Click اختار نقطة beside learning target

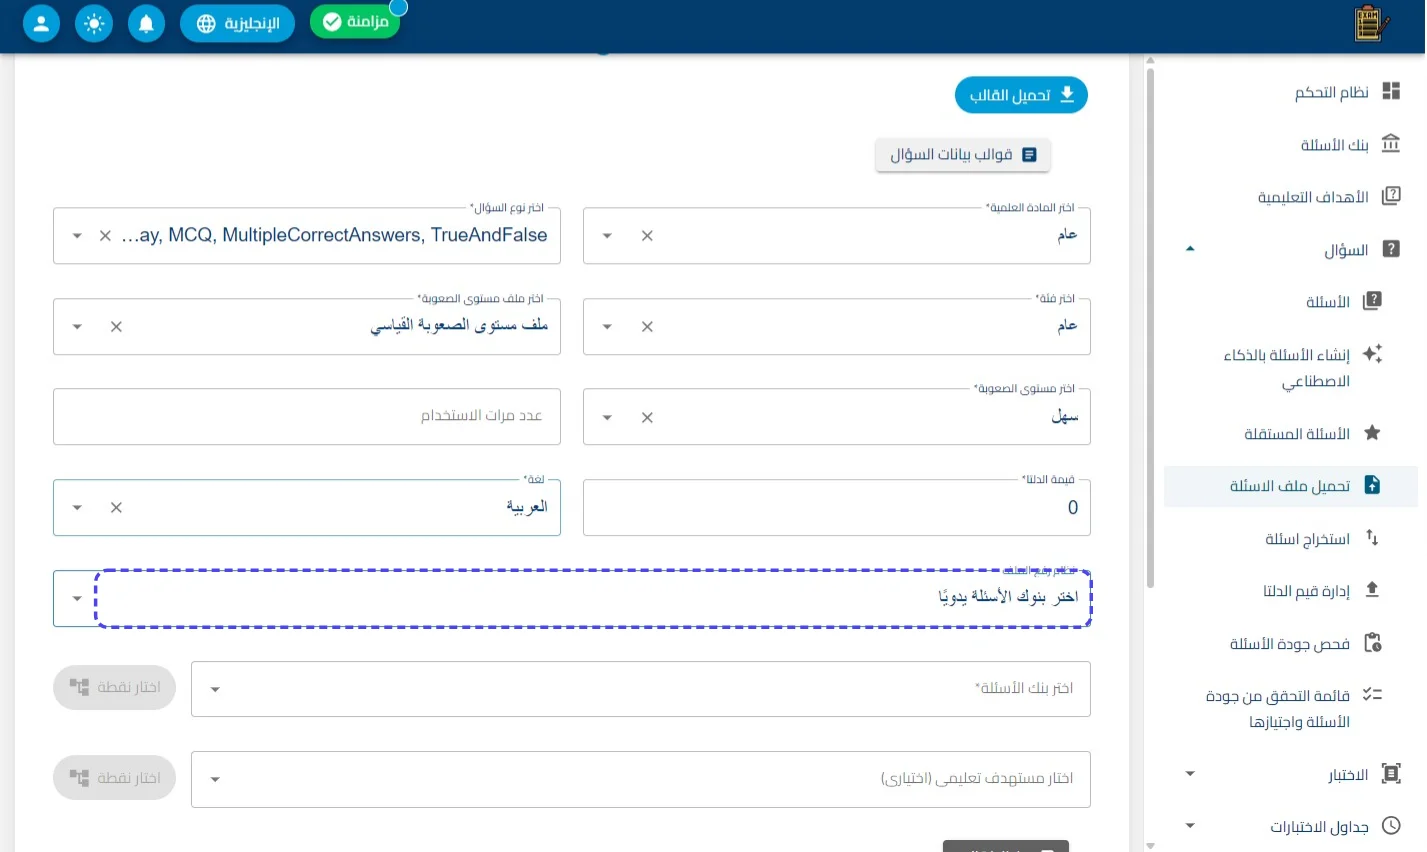tap(114, 777)
